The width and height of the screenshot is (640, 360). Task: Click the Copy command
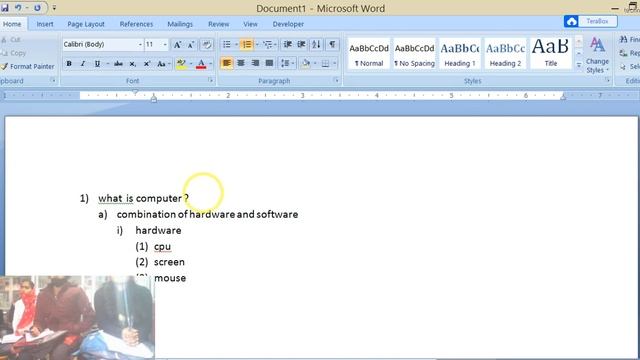coord(13,53)
